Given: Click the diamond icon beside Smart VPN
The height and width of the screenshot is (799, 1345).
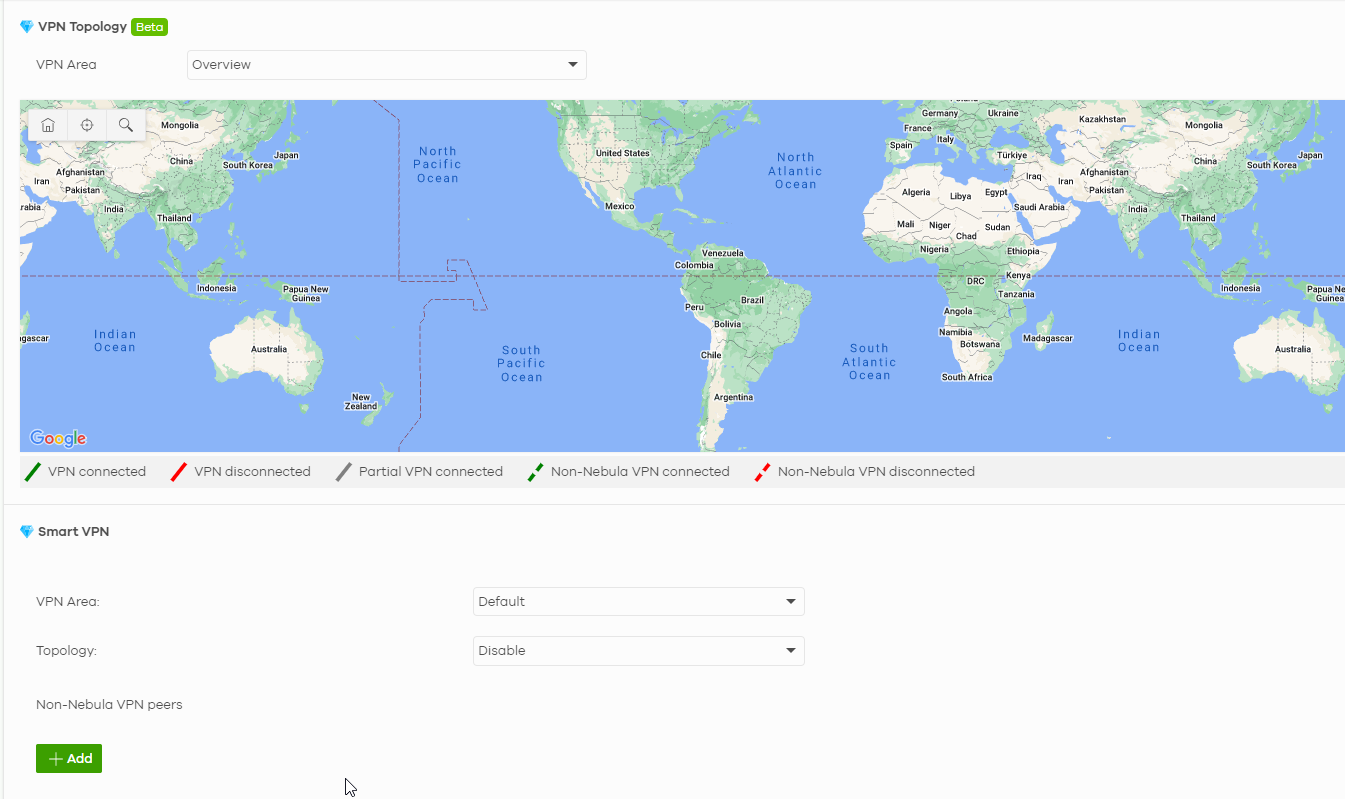Looking at the screenshot, I should (27, 532).
